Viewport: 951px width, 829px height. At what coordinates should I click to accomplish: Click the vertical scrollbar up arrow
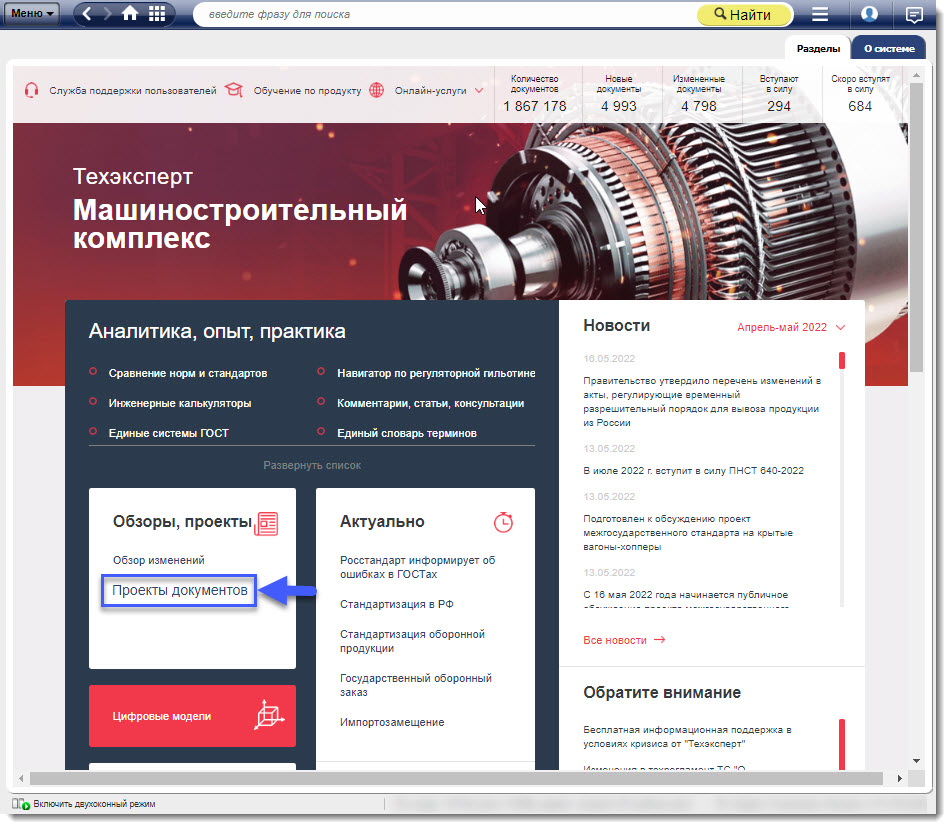point(916,75)
